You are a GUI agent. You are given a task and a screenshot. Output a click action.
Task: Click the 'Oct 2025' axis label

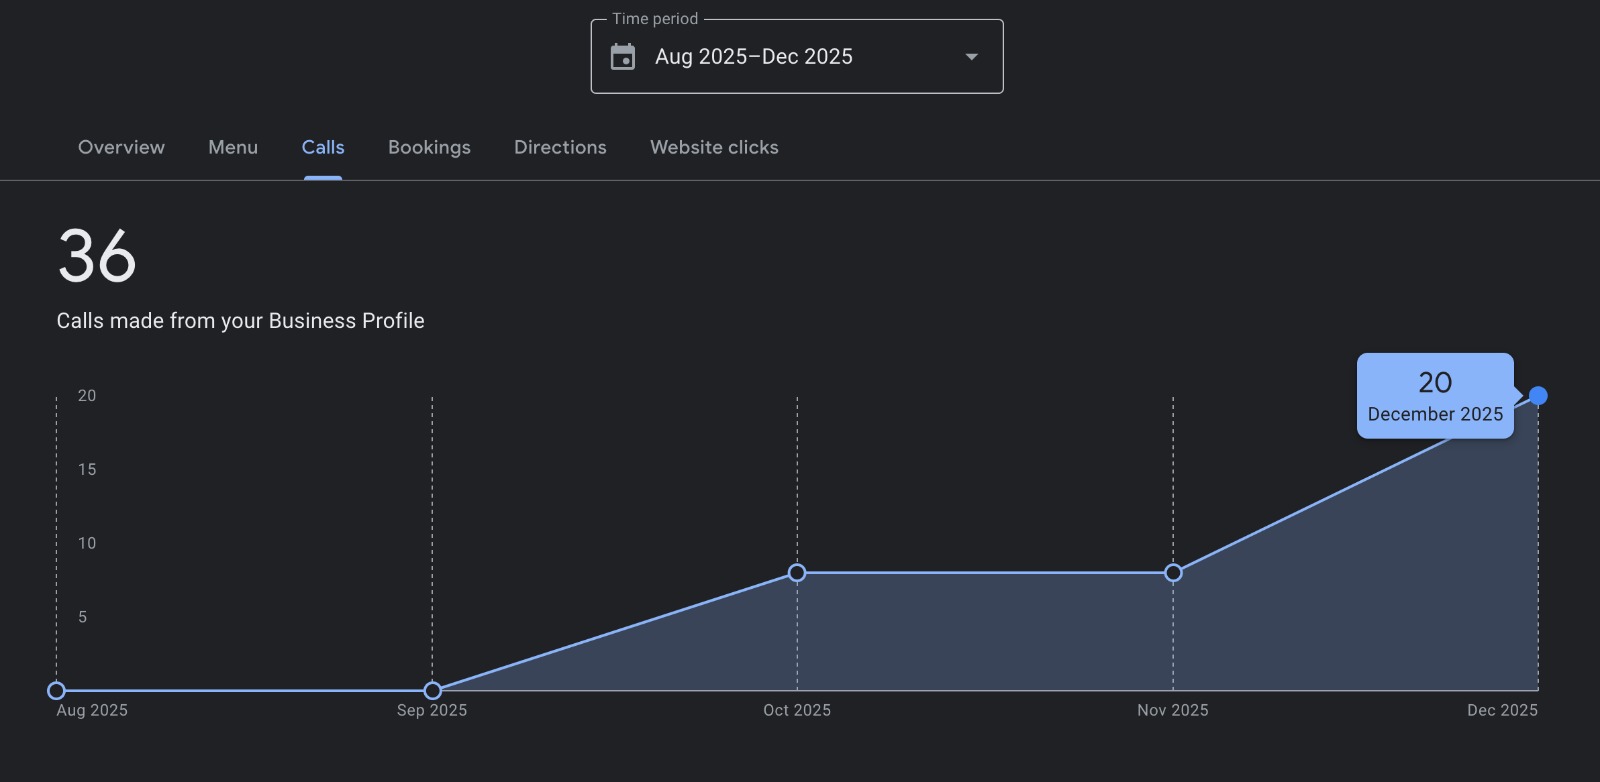(797, 710)
